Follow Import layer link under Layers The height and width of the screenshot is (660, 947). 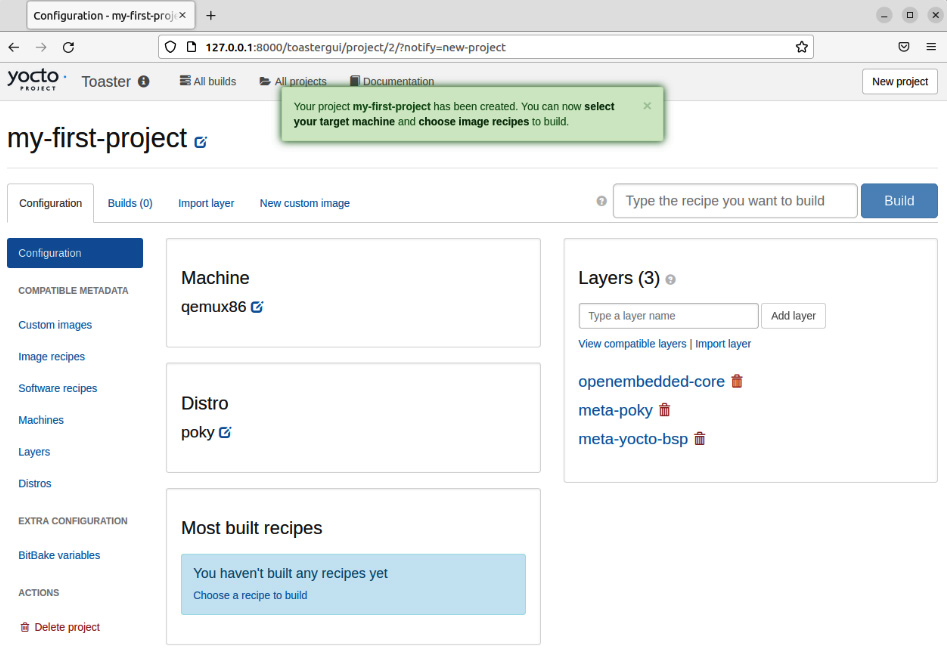click(x=723, y=344)
